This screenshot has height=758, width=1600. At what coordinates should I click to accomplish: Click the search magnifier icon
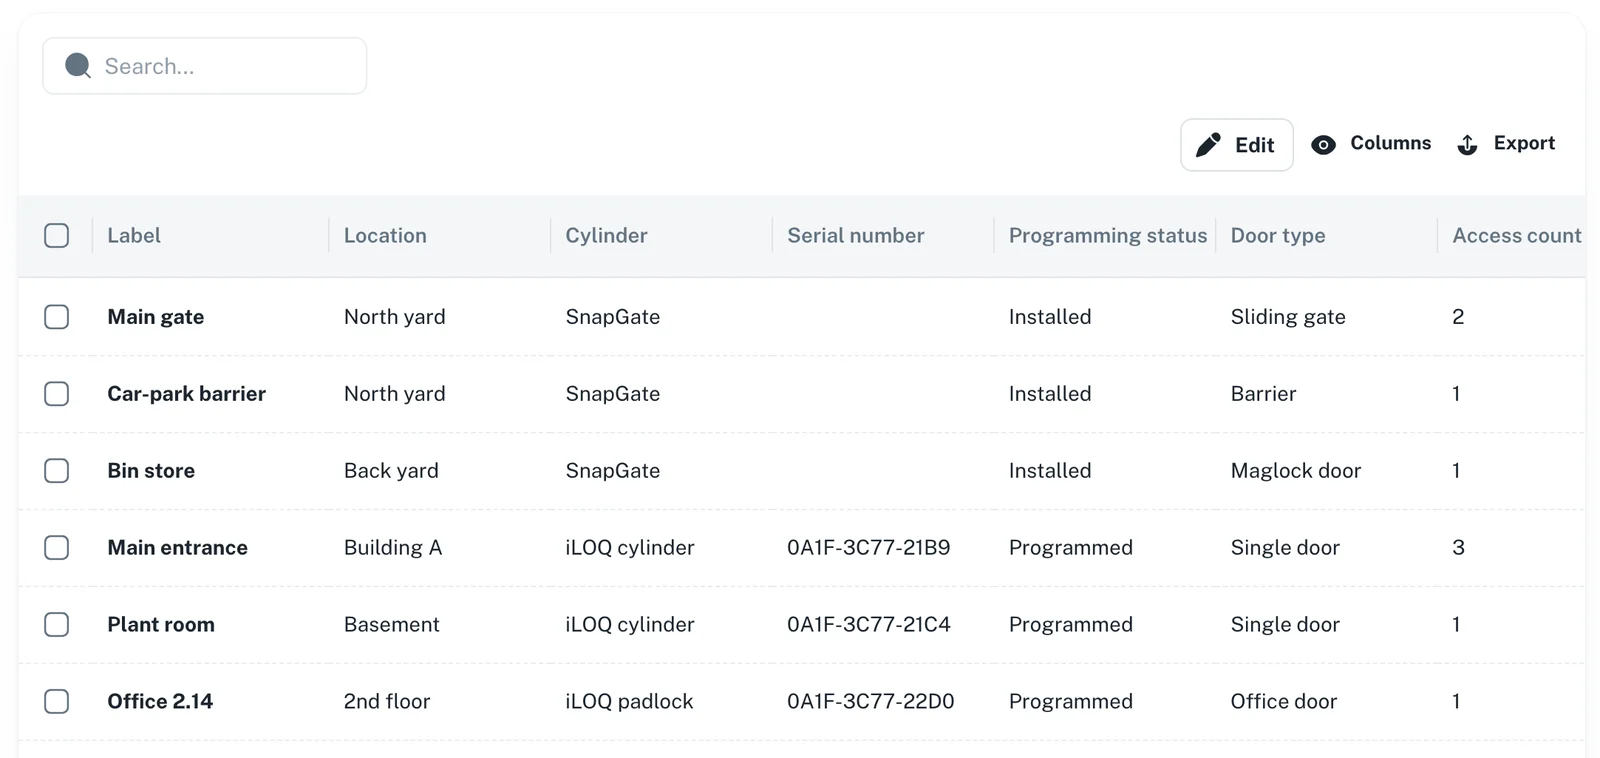pyautogui.click(x=78, y=66)
